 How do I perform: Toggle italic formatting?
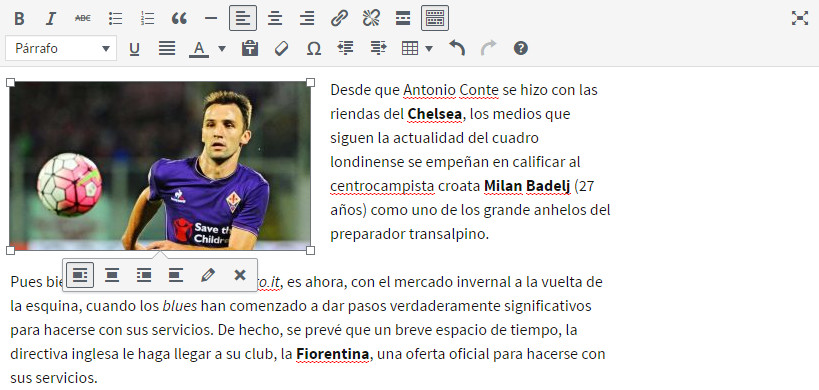(51, 19)
